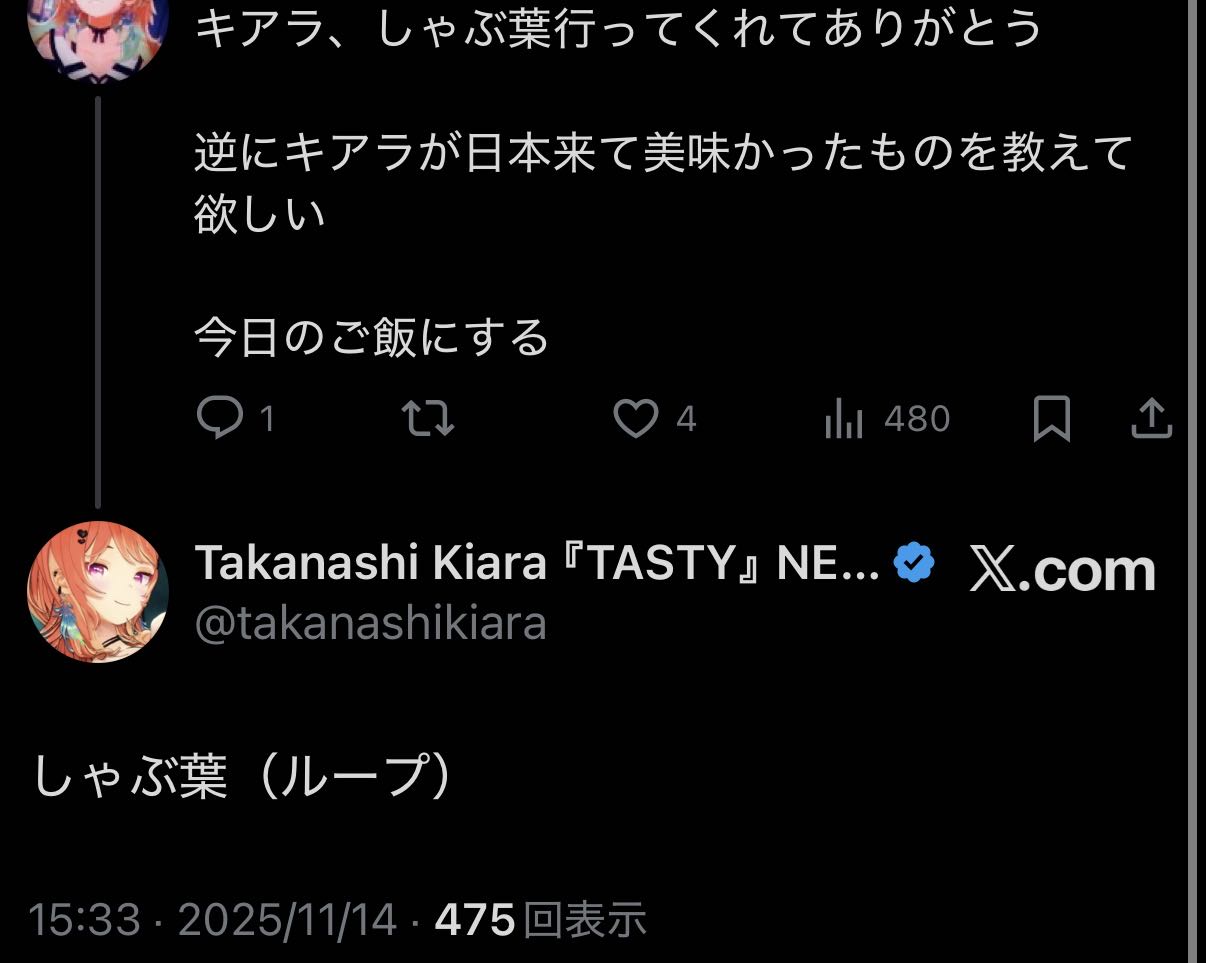The width and height of the screenshot is (1206, 963).
Task: Open the Takanashi Kiara『TASTY』display name
Action: (x=537, y=565)
